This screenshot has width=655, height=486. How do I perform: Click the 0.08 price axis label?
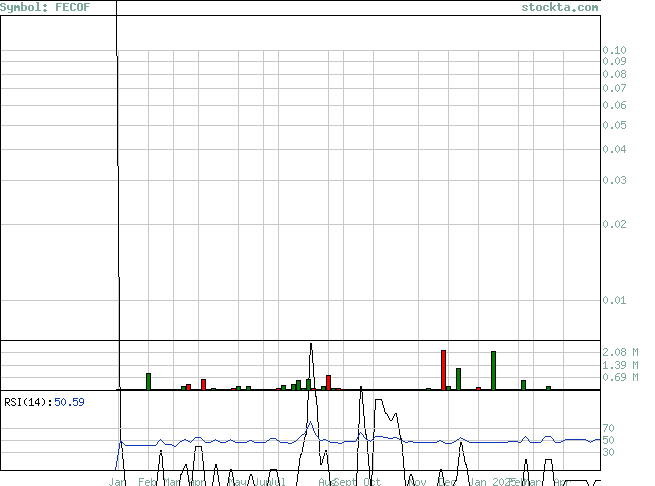614,74
